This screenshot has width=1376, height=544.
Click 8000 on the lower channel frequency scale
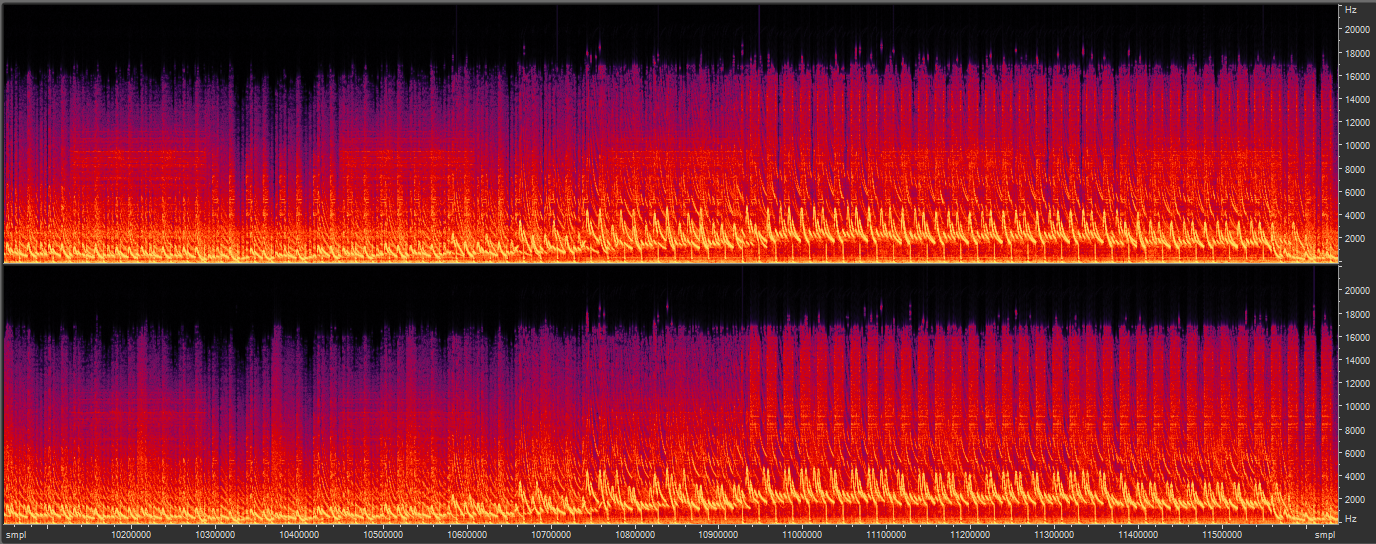click(1355, 430)
